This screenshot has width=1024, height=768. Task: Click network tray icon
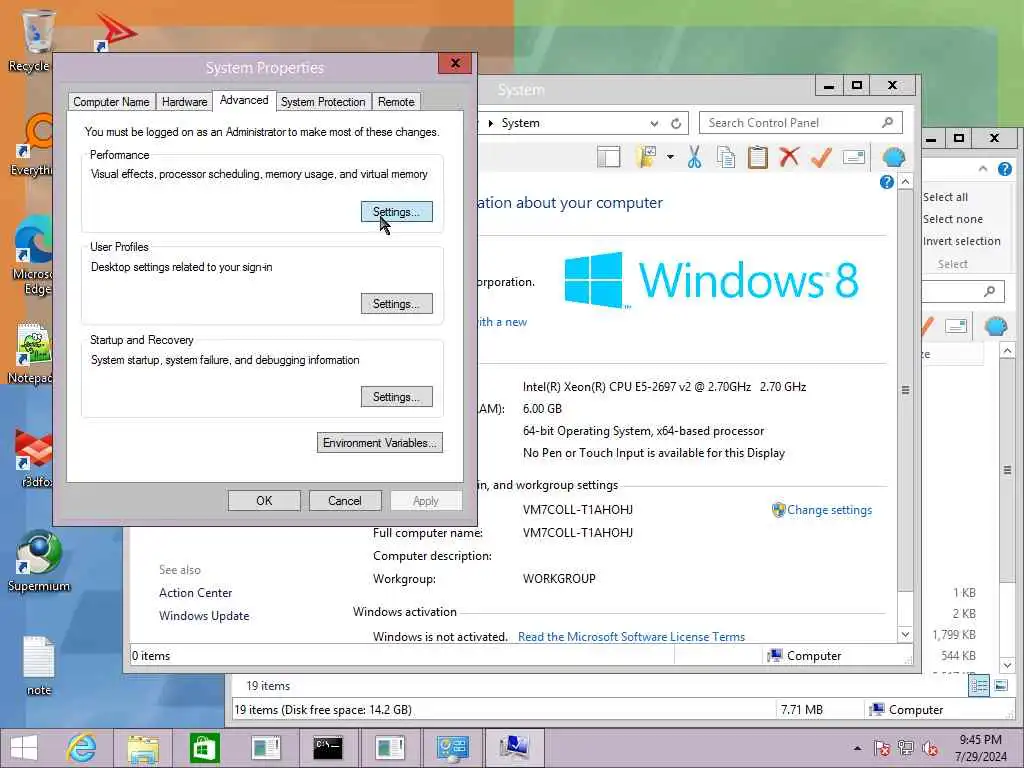pos(906,748)
